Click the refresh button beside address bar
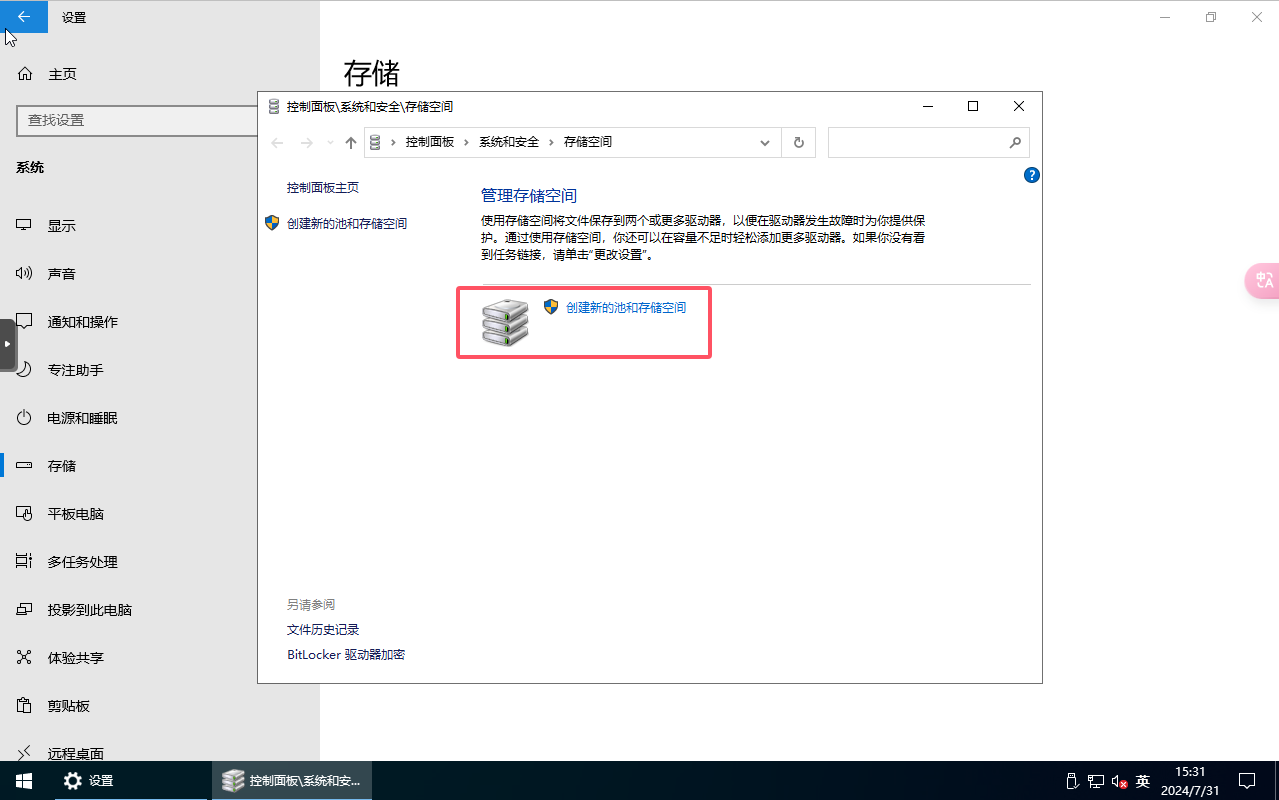The image size is (1279, 800). (x=798, y=142)
